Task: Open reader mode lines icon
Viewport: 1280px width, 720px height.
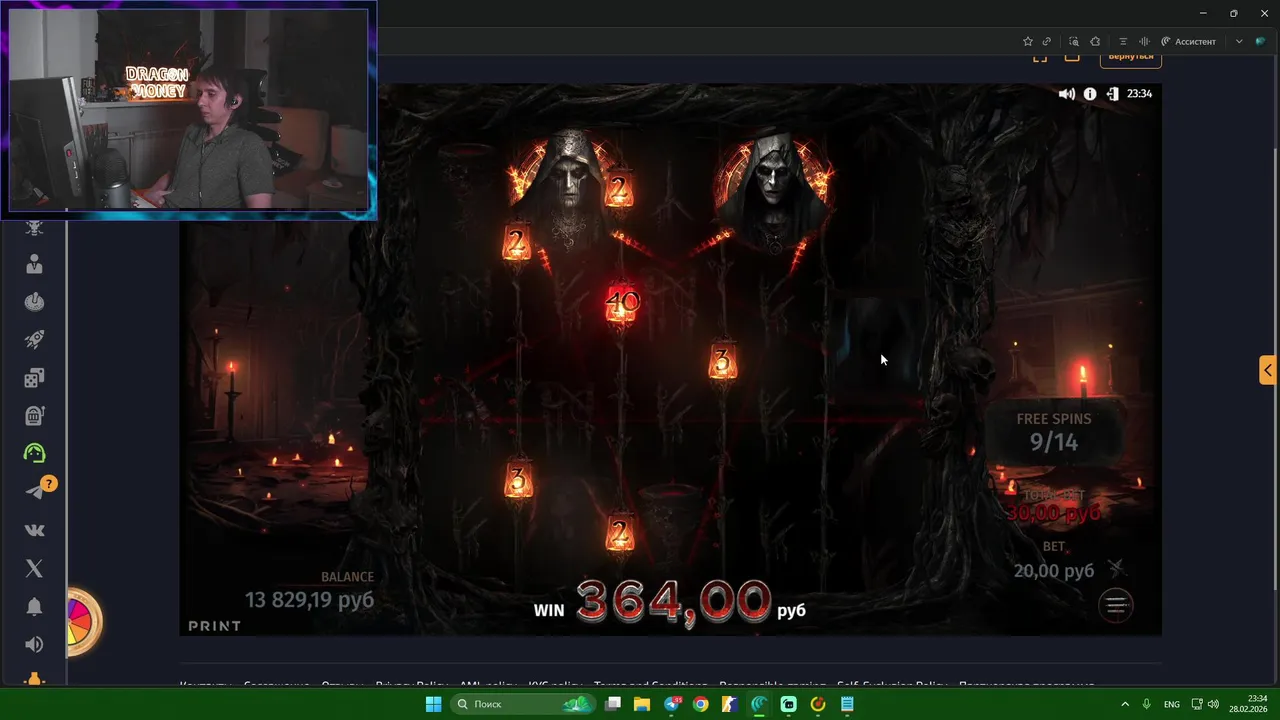Action: click(x=1123, y=42)
